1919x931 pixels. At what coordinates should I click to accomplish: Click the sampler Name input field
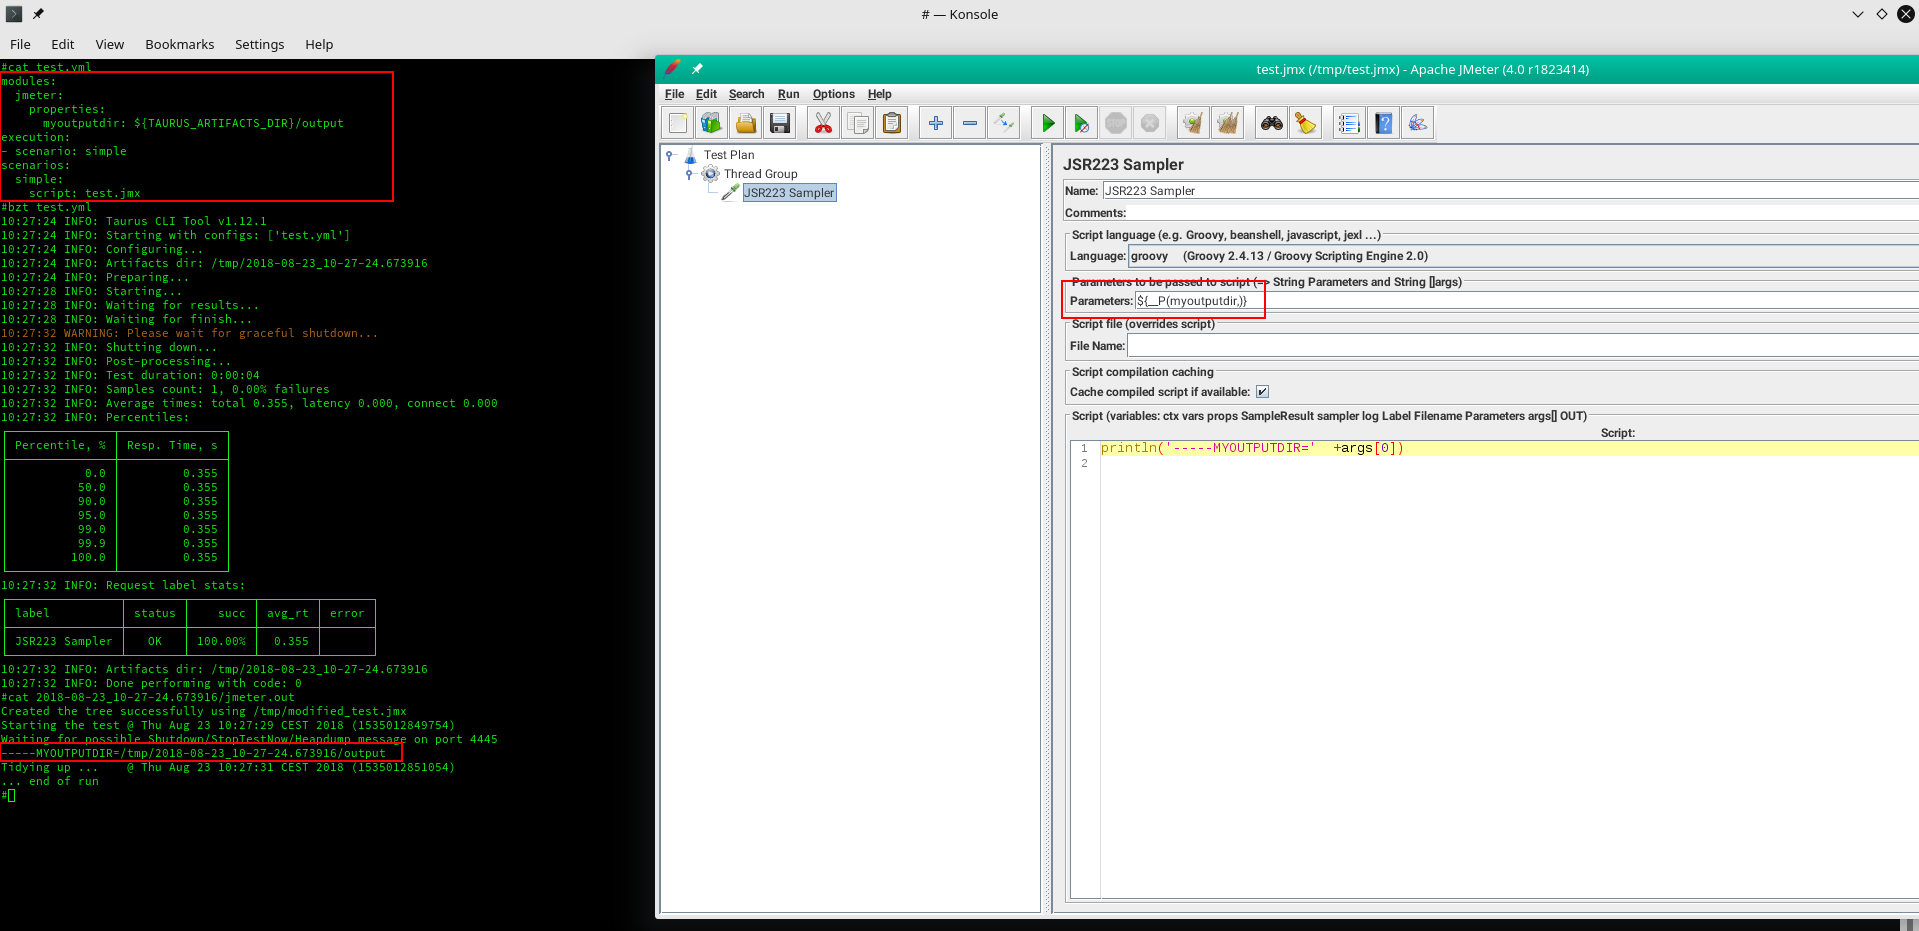coord(1510,191)
